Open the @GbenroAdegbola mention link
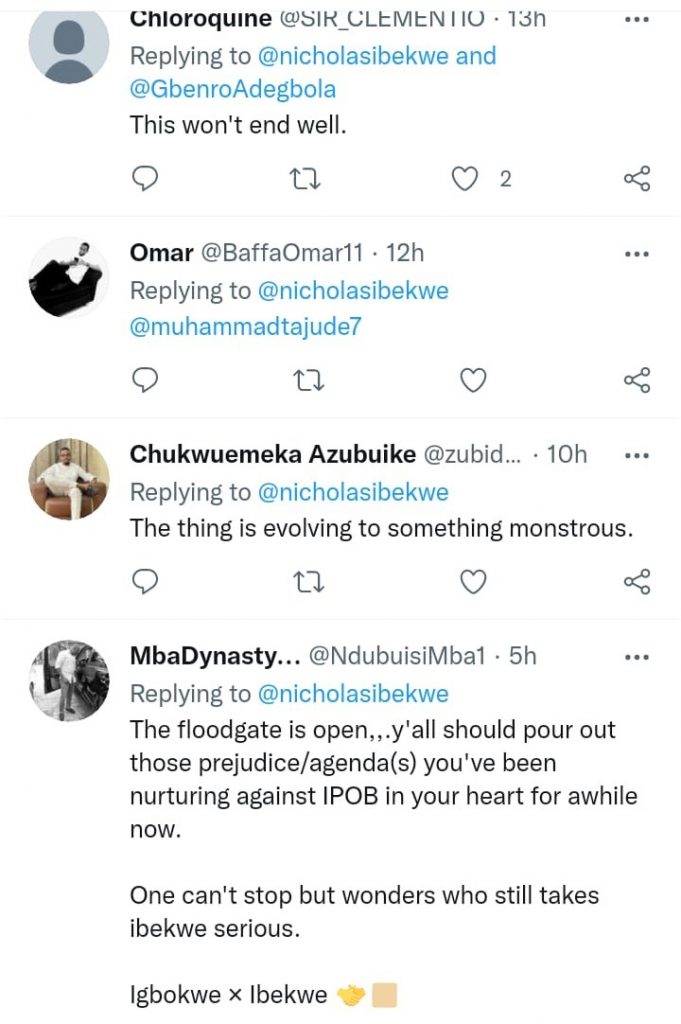 pyautogui.click(x=233, y=90)
